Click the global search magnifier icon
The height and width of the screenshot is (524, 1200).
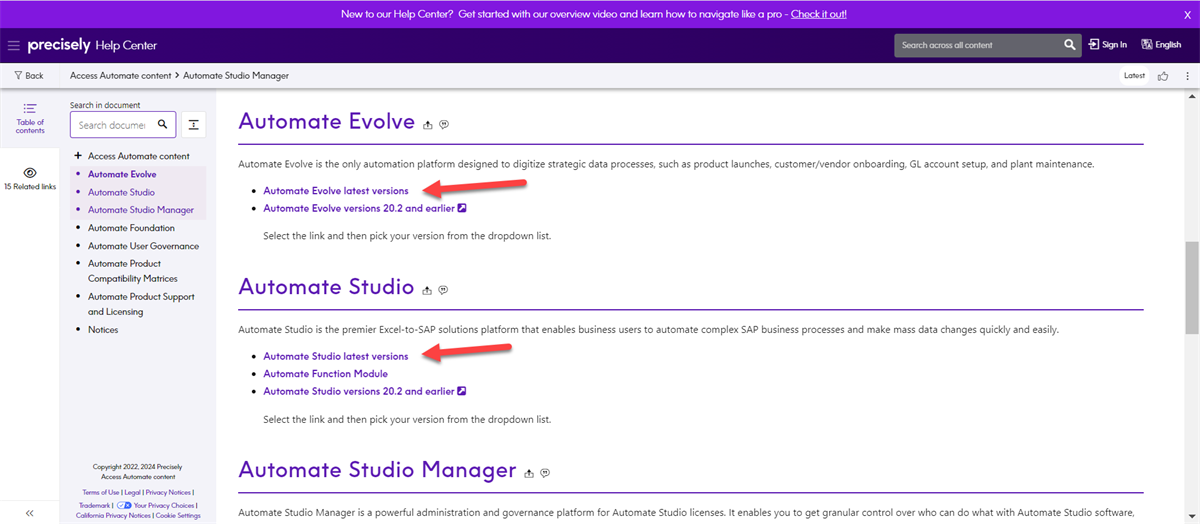click(1069, 45)
